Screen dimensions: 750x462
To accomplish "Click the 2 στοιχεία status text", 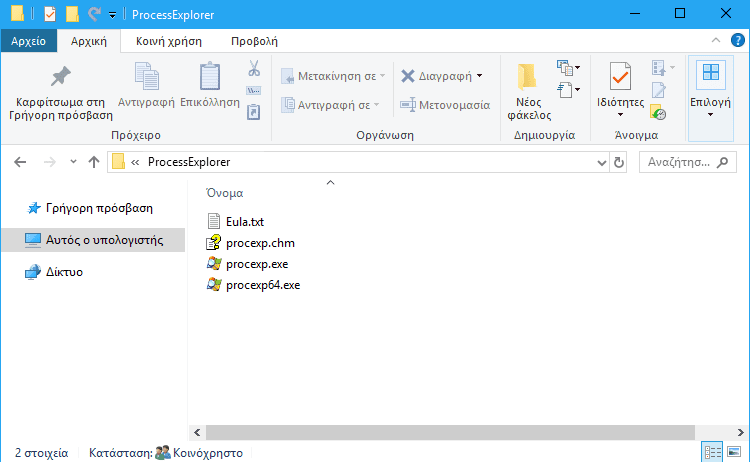I will [42, 453].
